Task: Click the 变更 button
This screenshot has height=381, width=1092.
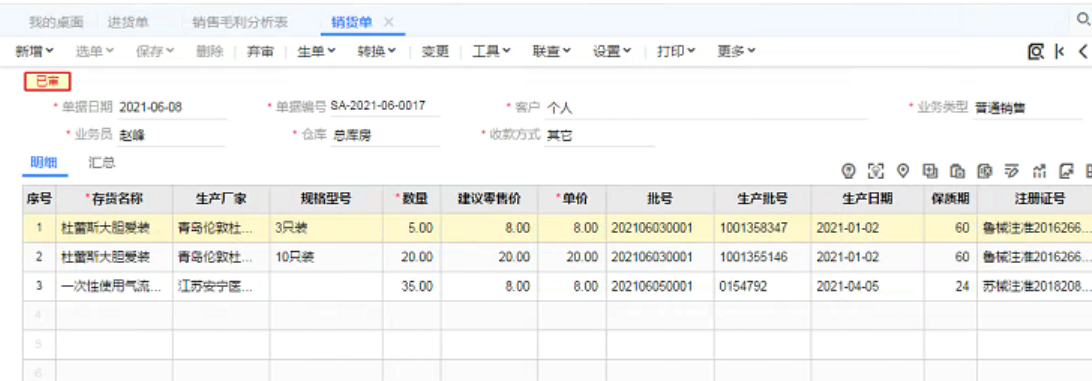Action: pos(435,52)
